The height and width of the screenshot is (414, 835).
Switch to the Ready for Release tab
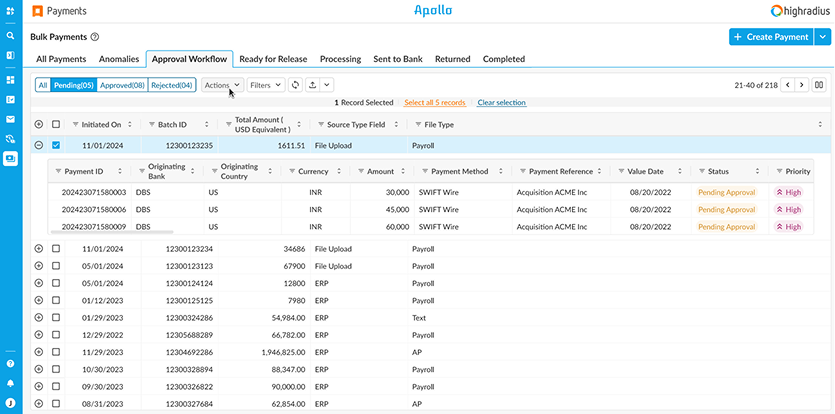point(273,59)
